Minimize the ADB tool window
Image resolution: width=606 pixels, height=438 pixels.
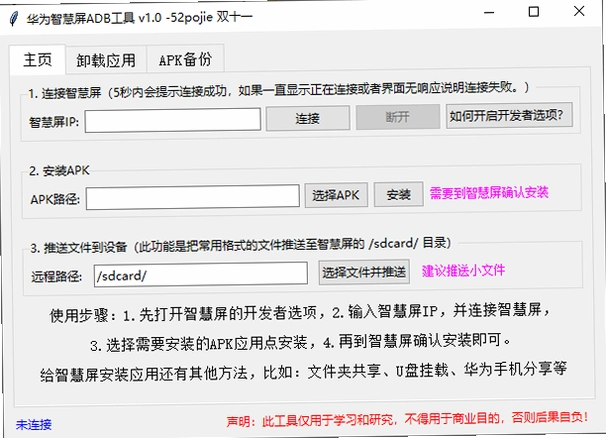coord(489,12)
